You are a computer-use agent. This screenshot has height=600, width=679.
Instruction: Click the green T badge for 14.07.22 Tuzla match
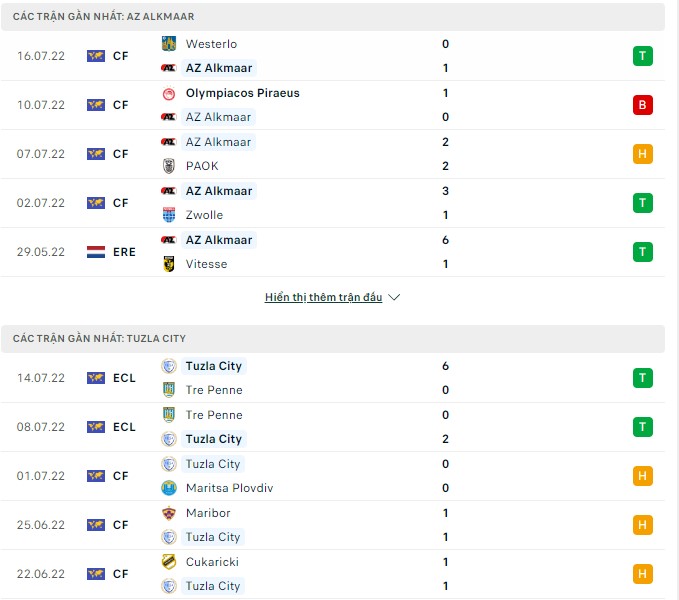tap(642, 378)
